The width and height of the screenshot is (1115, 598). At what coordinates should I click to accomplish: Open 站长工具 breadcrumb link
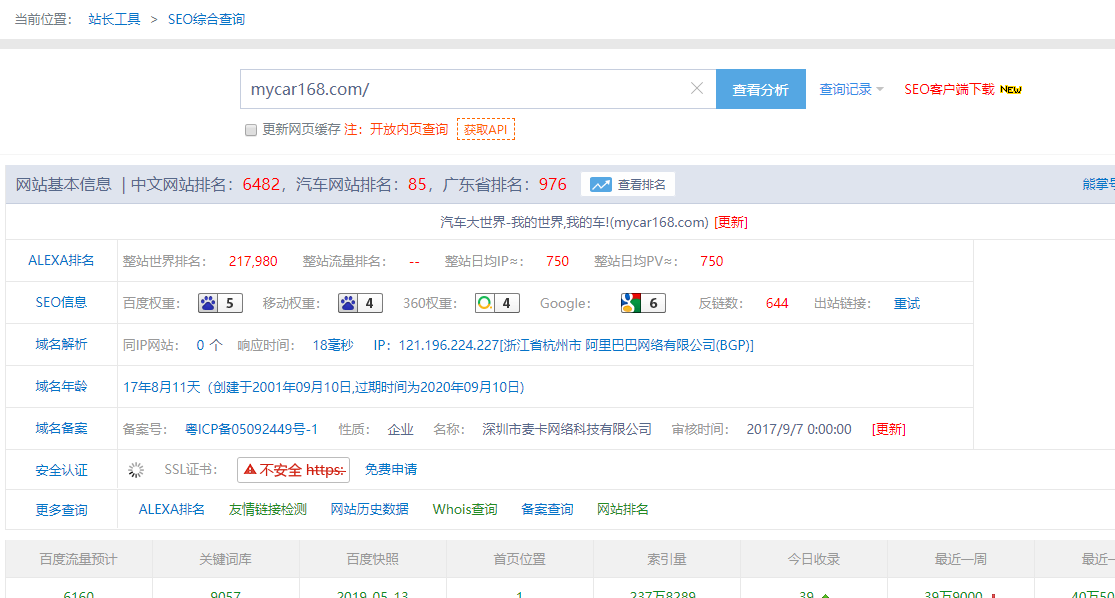pos(114,19)
